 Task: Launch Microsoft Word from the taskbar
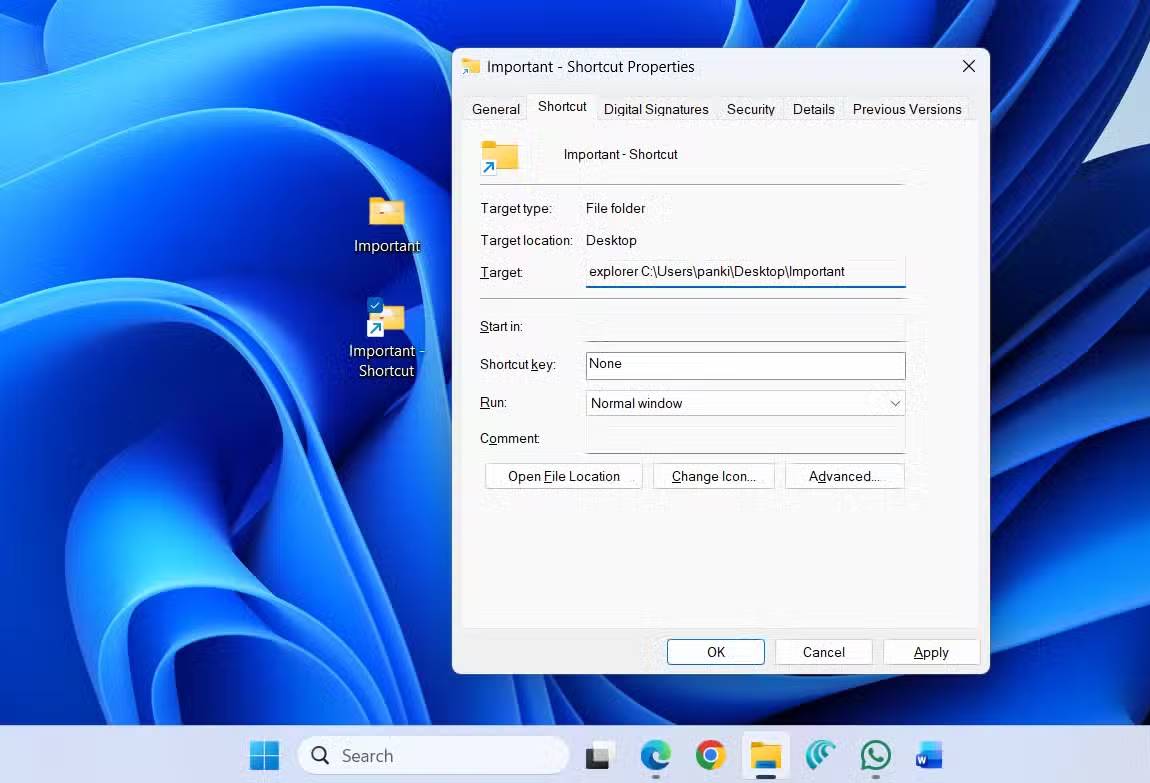(929, 755)
